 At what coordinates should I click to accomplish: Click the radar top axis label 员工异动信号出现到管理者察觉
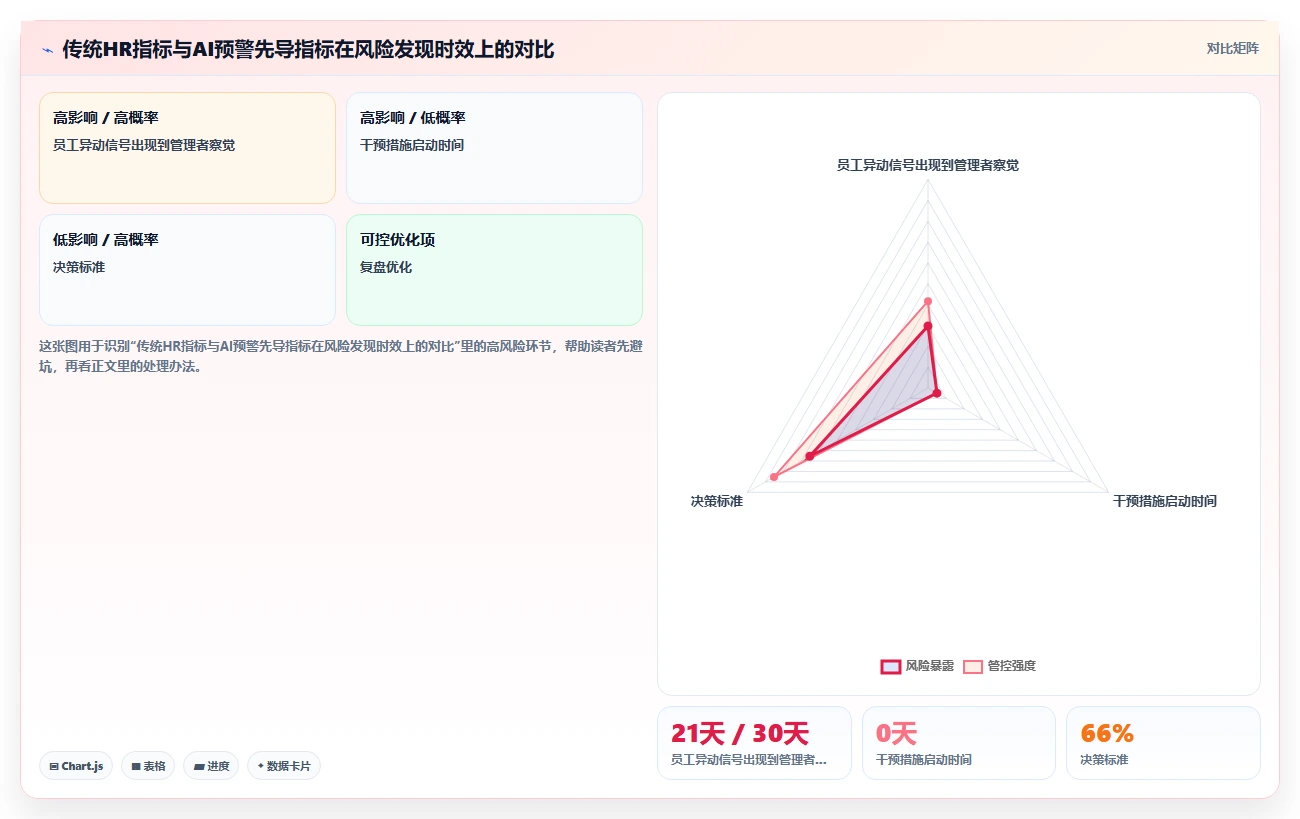[928, 165]
